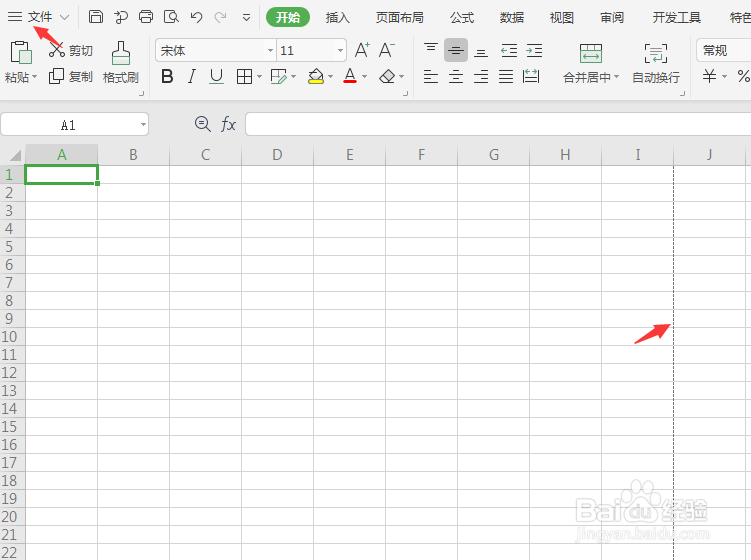Decrease indent icon
Screen dimensions: 751x560
point(509,50)
